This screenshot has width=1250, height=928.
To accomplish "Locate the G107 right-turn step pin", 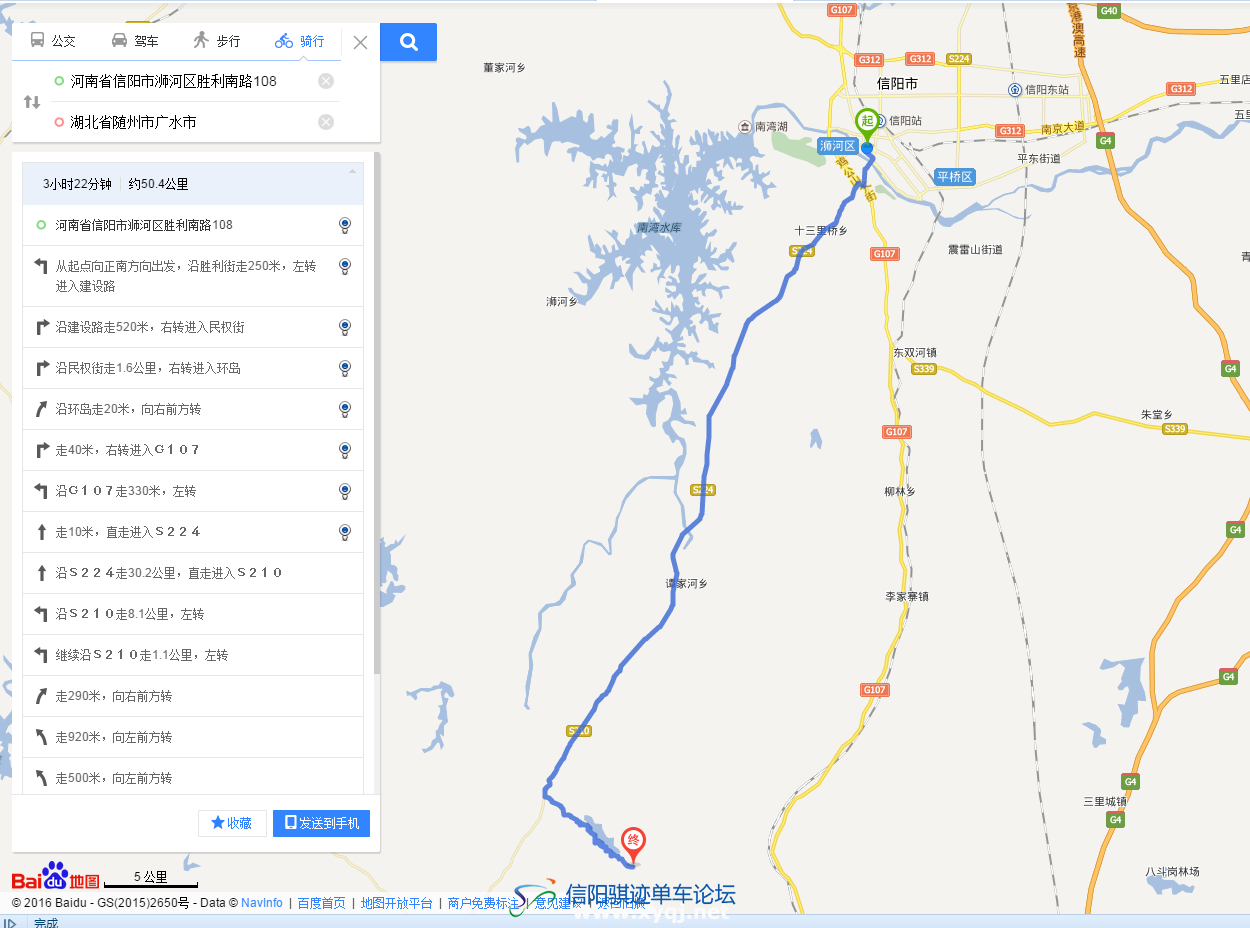I will click(x=345, y=450).
